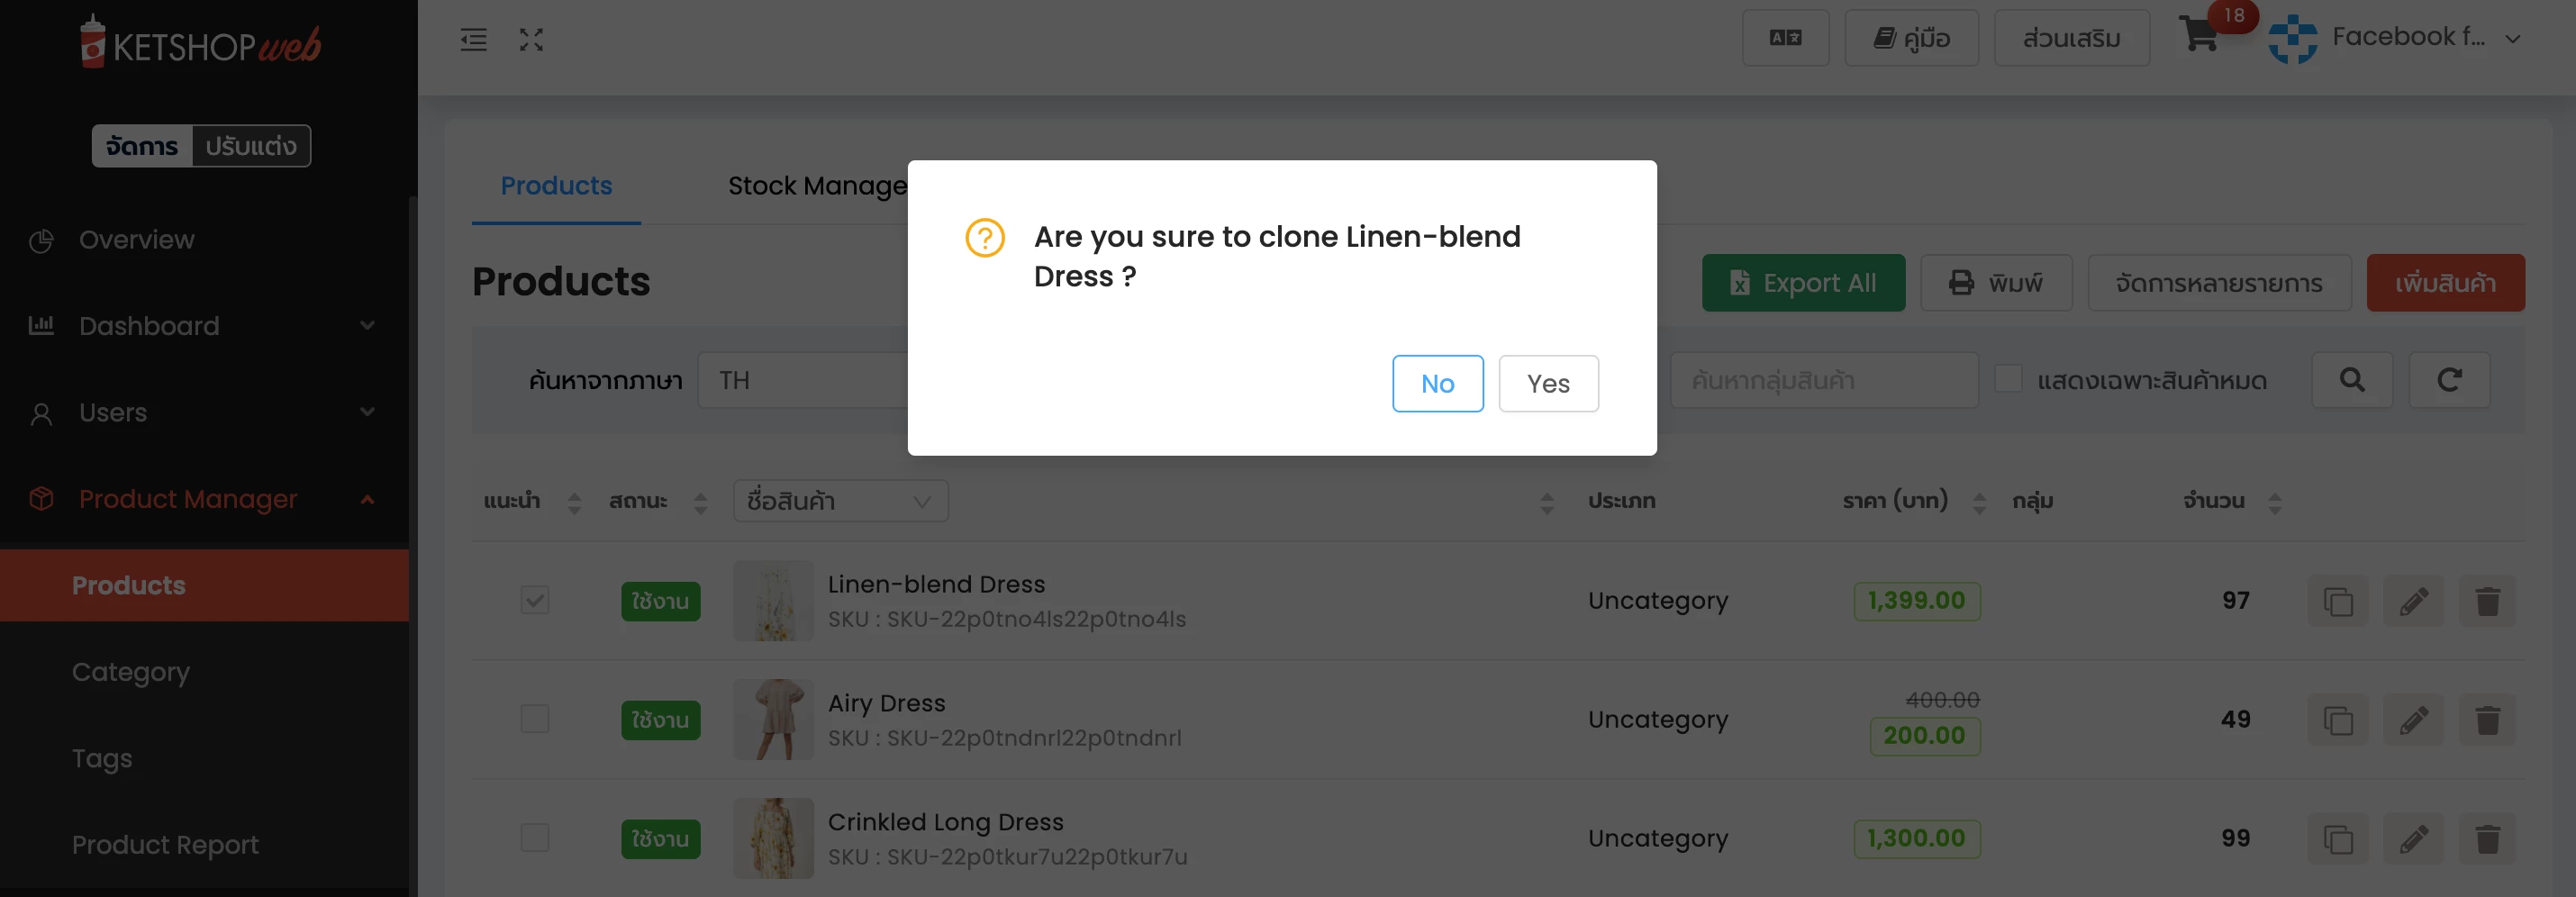2576x897 pixels.
Task: Toggle ใช้งาน status for Linen-blend Dress
Action: (660, 601)
